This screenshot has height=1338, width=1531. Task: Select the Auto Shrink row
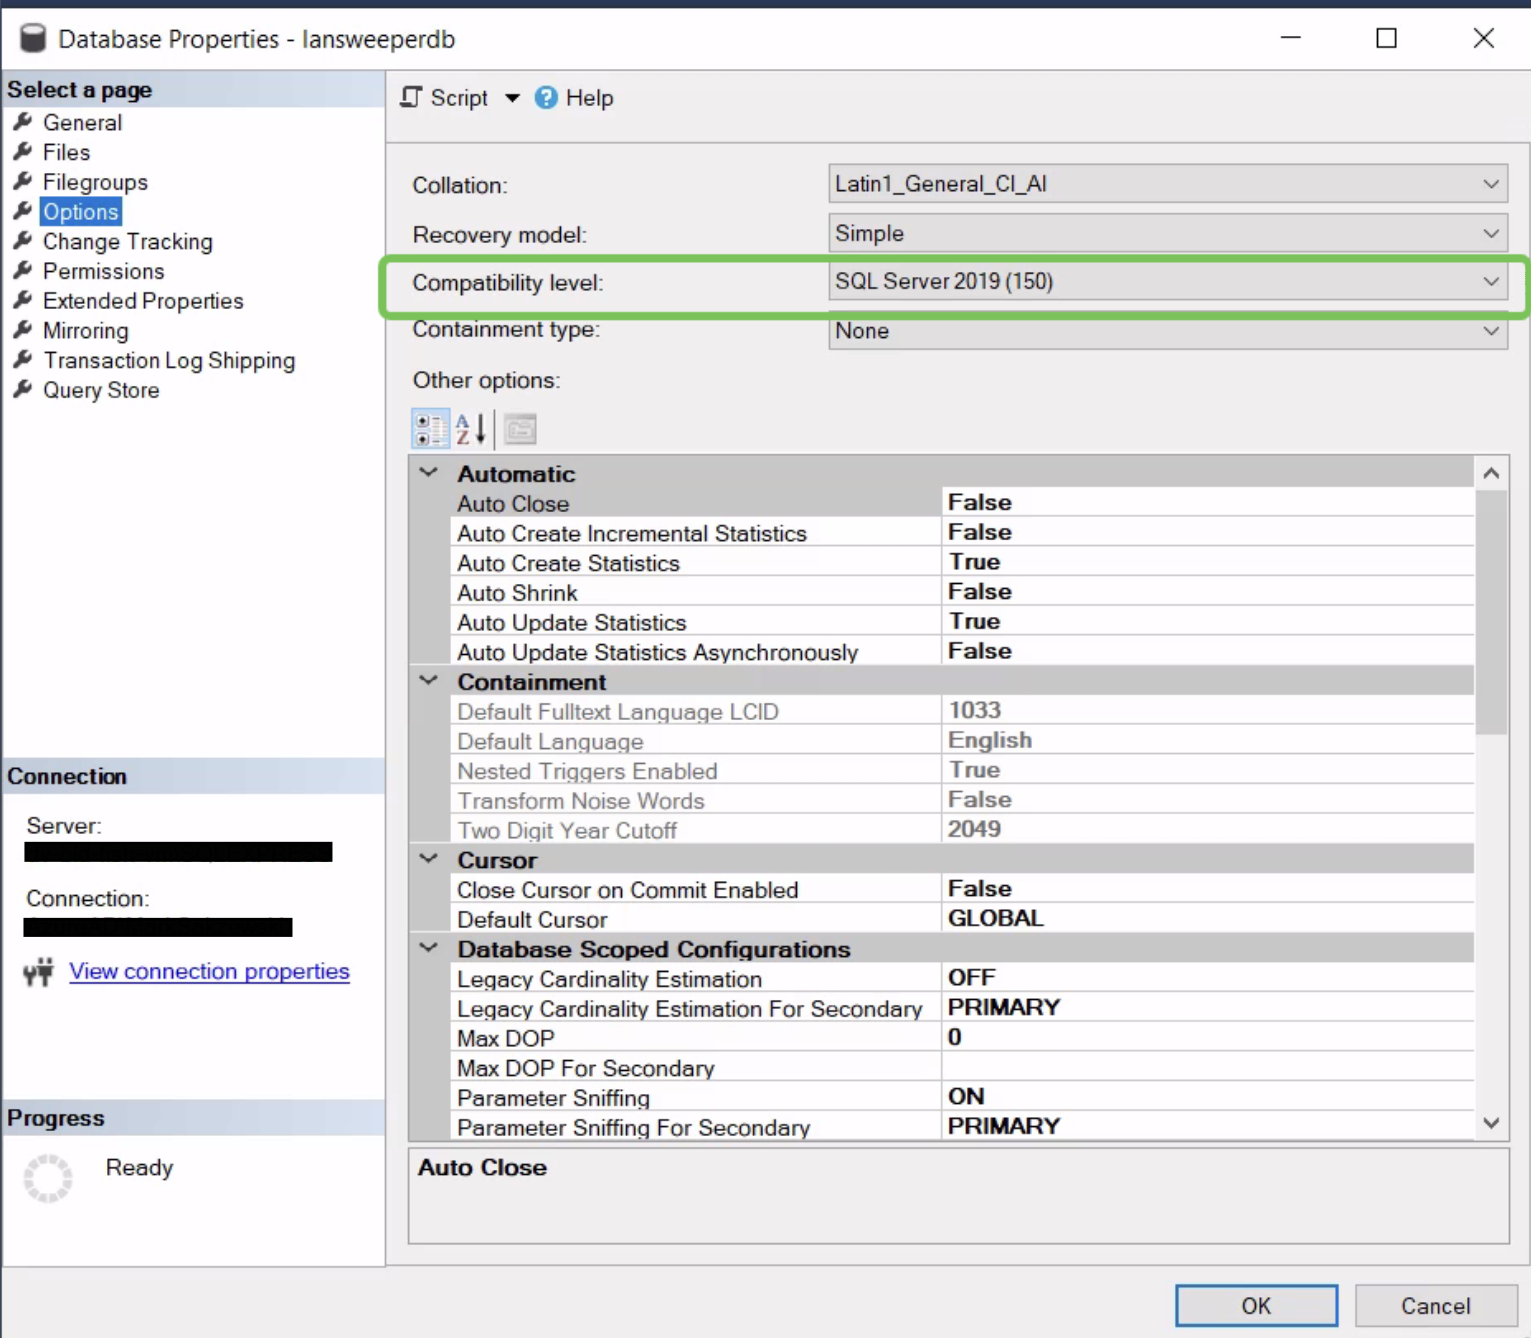(963, 592)
